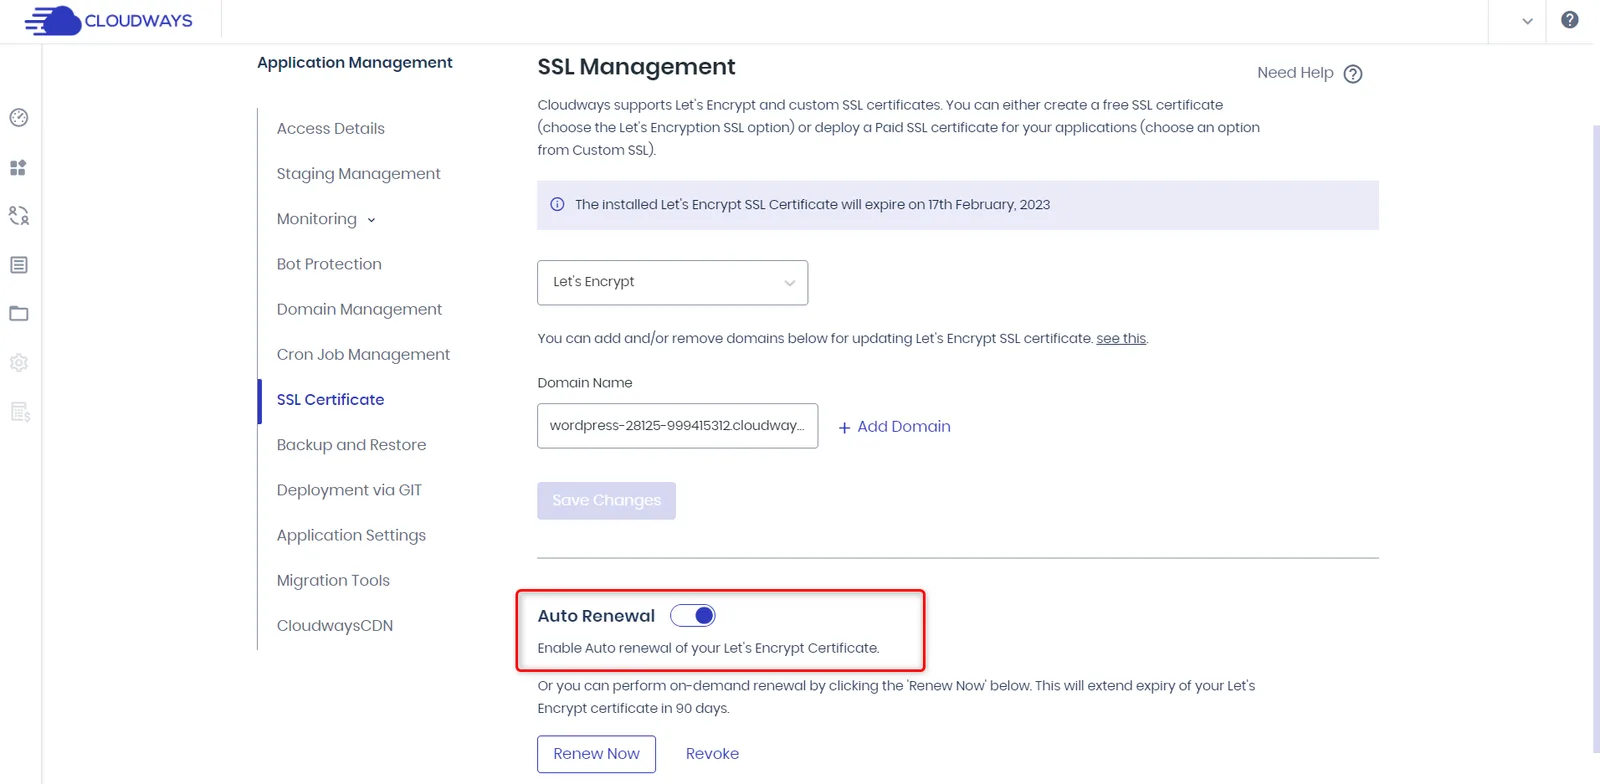Open the lined-list icon in left sidebar
The height and width of the screenshot is (784, 1600).
(x=19, y=265)
